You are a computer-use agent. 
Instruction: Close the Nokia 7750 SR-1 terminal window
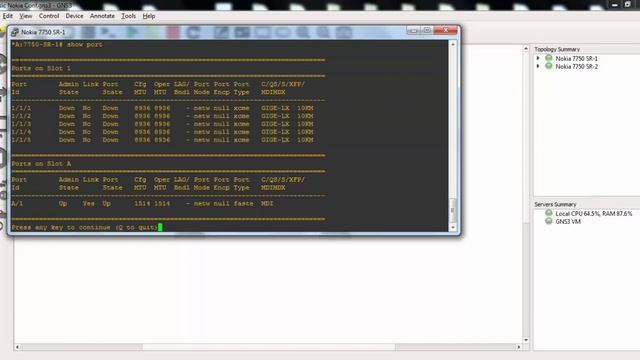pyautogui.click(x=446, y=31)
